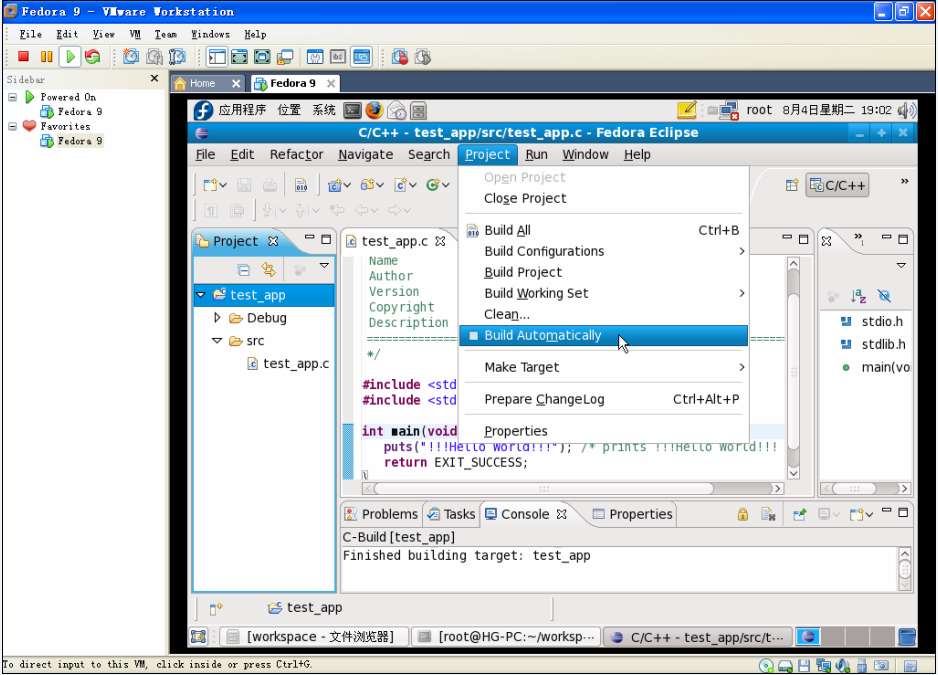938x675 pixels.
Task: Toggle VMware full screen mode icon
Action: [x=262, y=57]
